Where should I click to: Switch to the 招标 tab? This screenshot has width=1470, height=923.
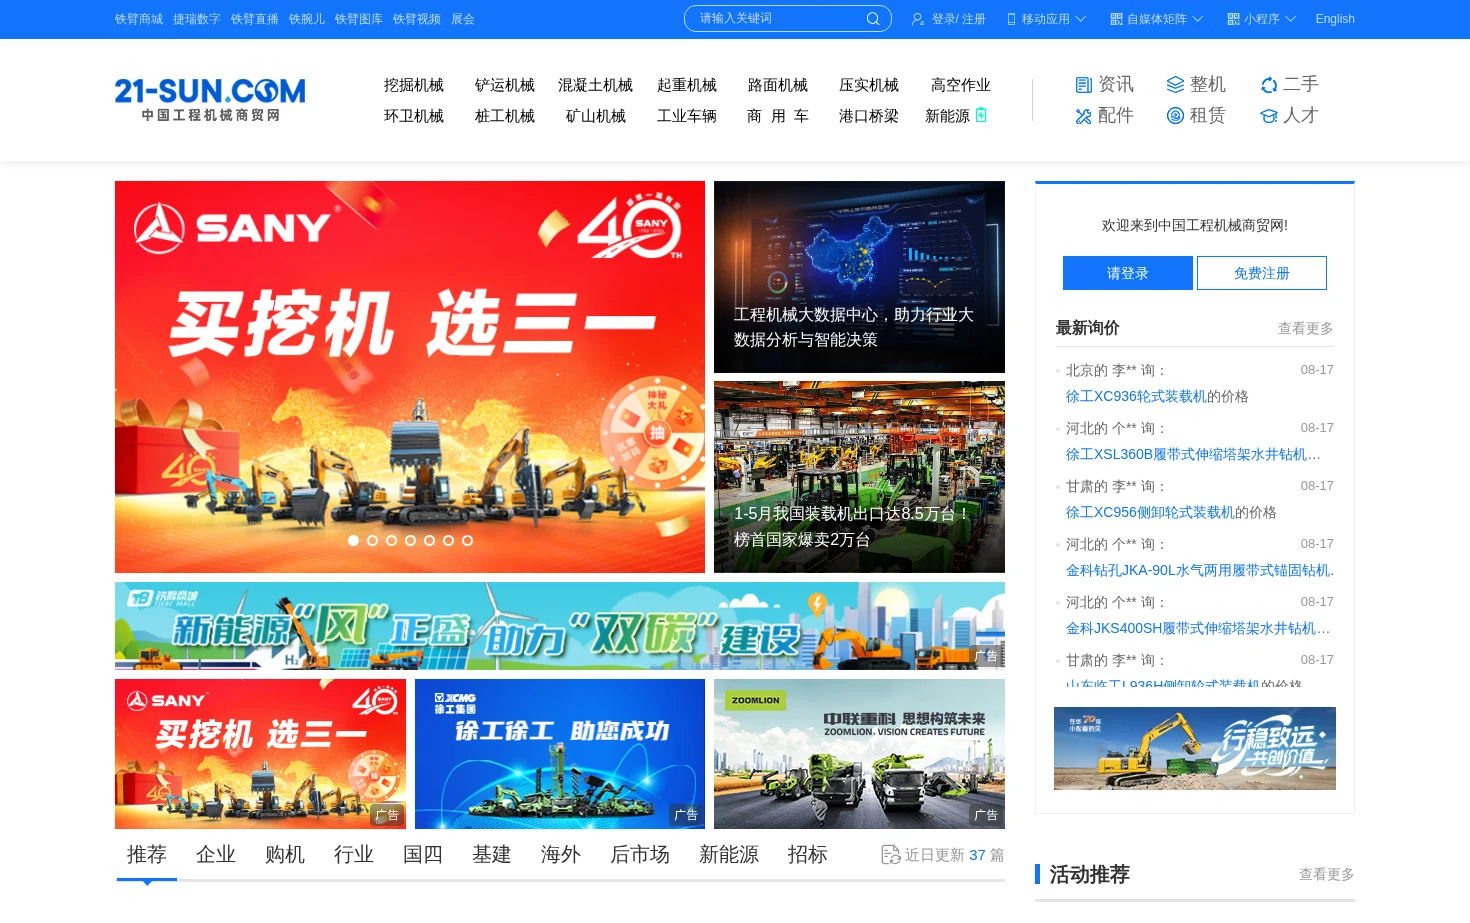808,855
